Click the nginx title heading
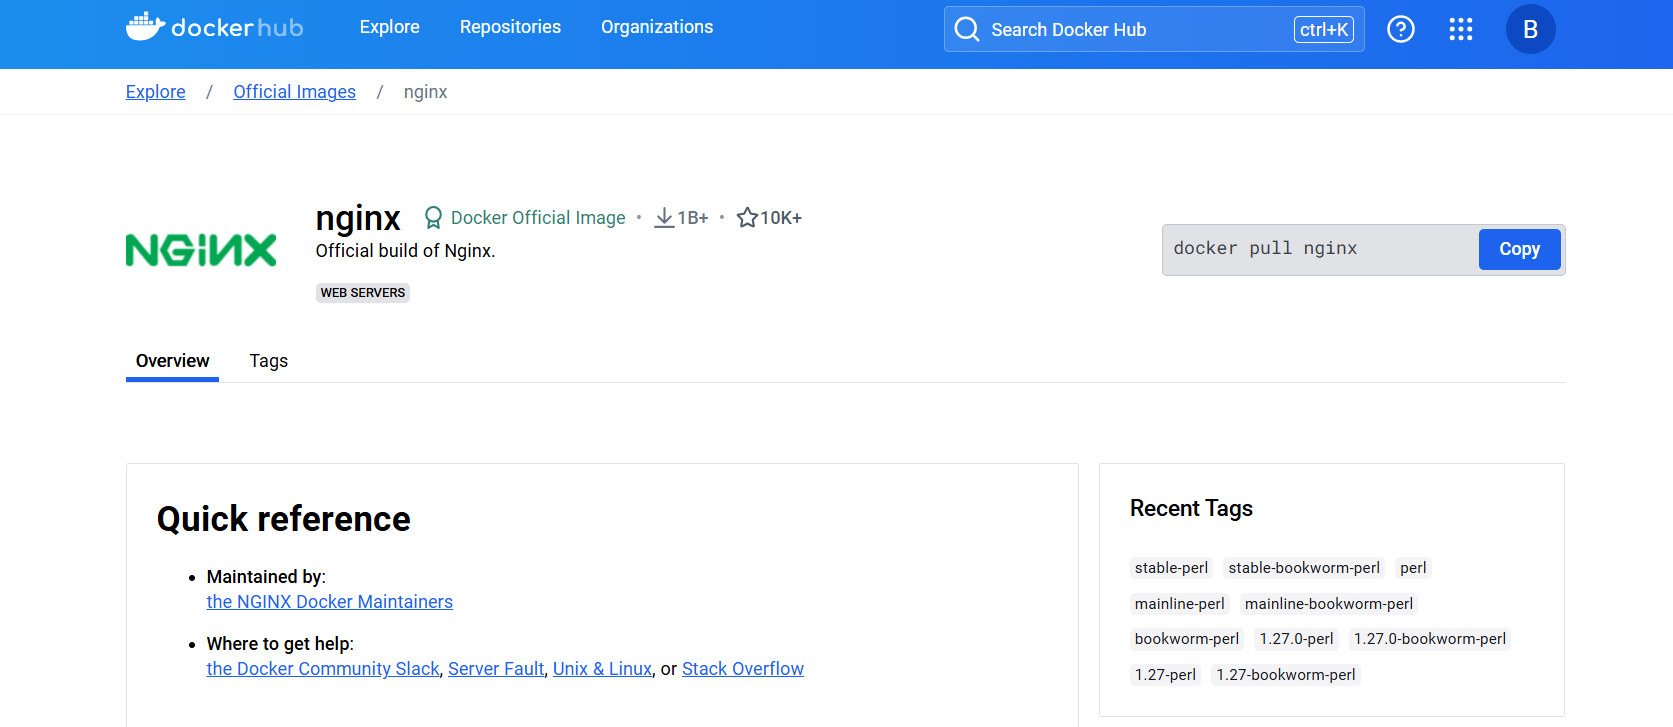The image size is (1673, 727). [358, 218]
